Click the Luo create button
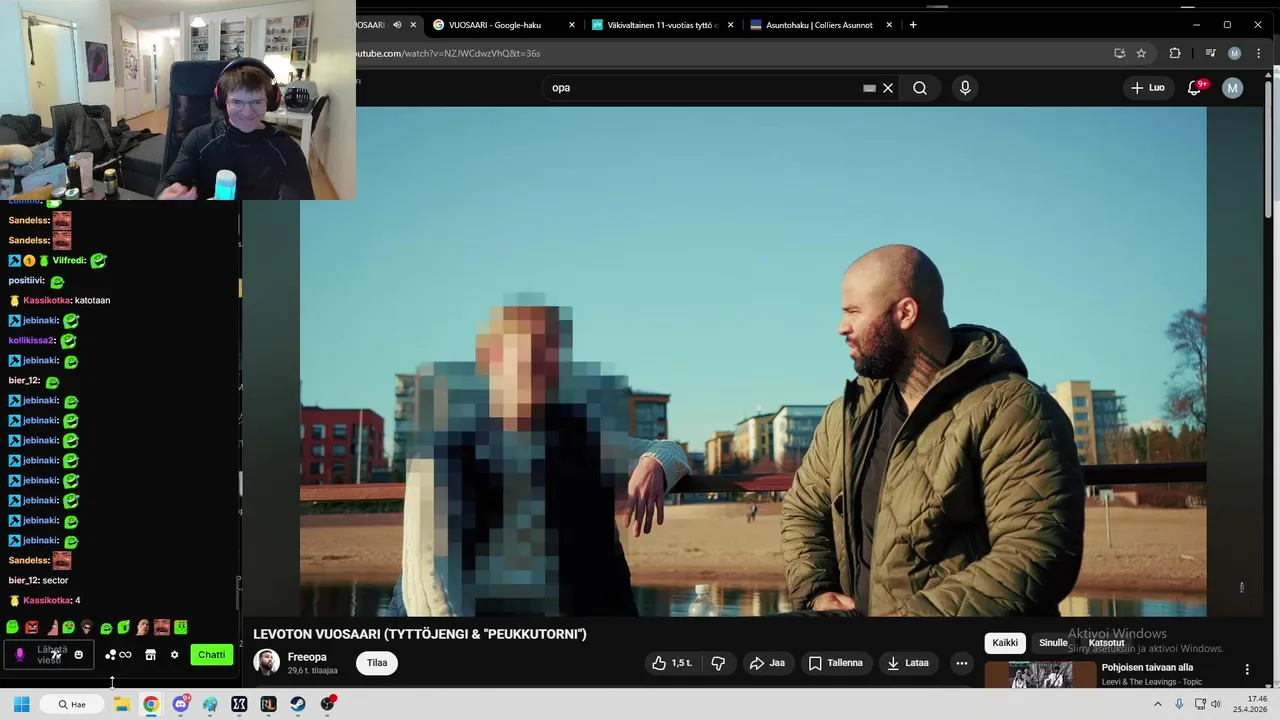This screenshot has width=1280, height=720. point(1147,88)
